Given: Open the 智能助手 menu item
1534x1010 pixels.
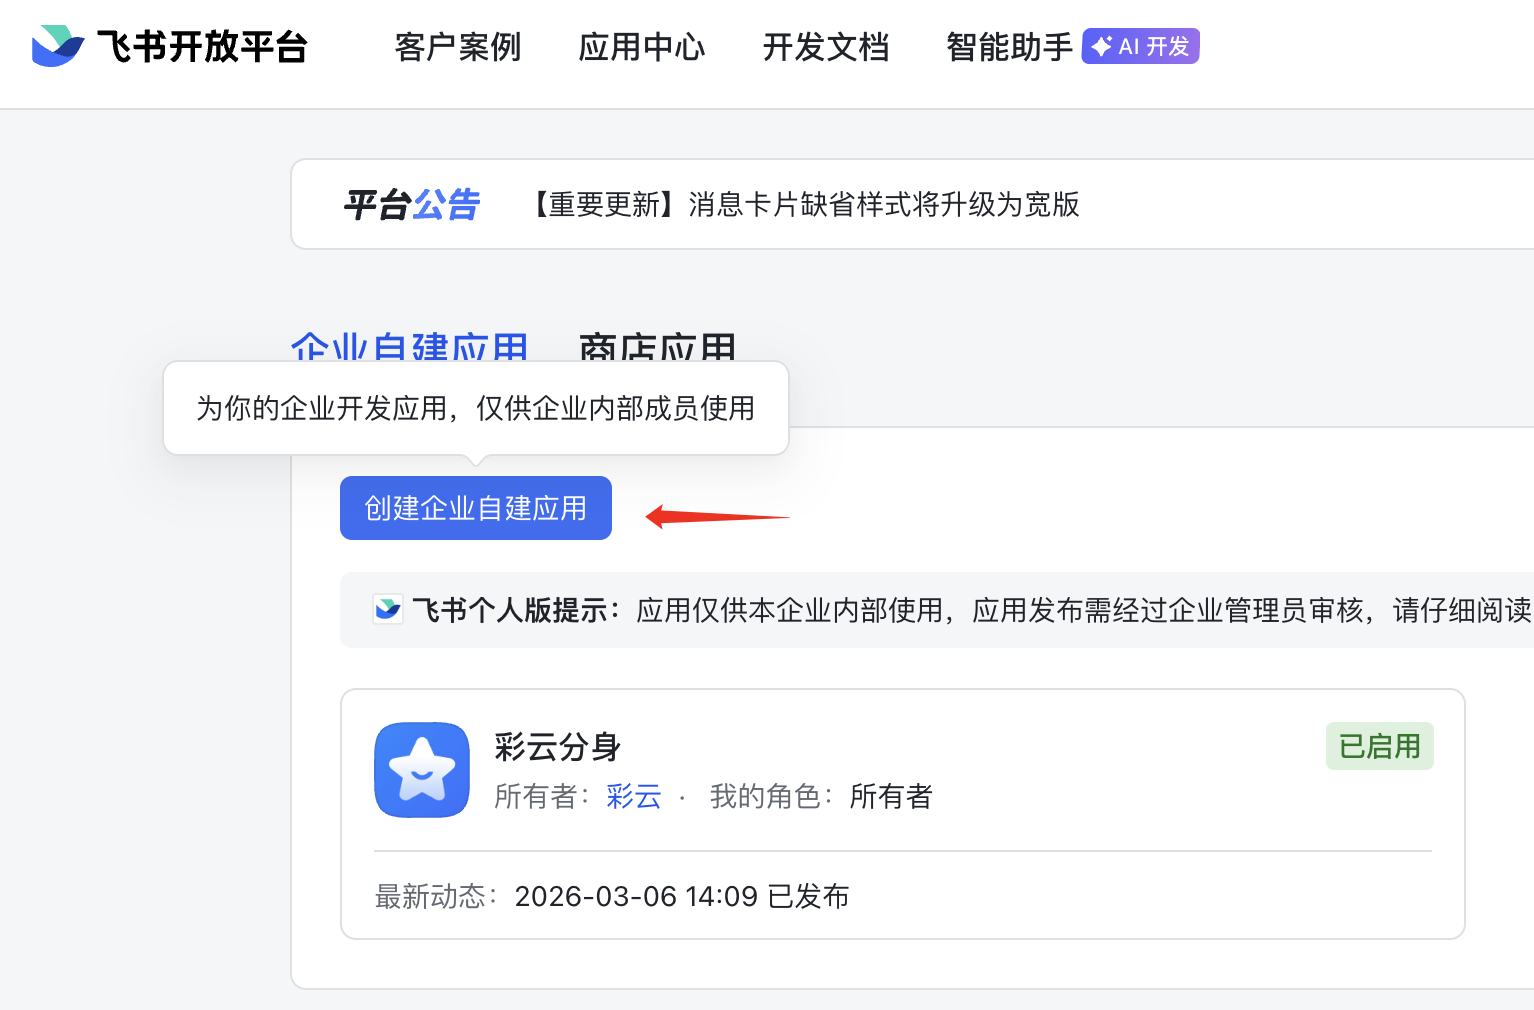Looking at the screenshot, I should [1007, 48].
